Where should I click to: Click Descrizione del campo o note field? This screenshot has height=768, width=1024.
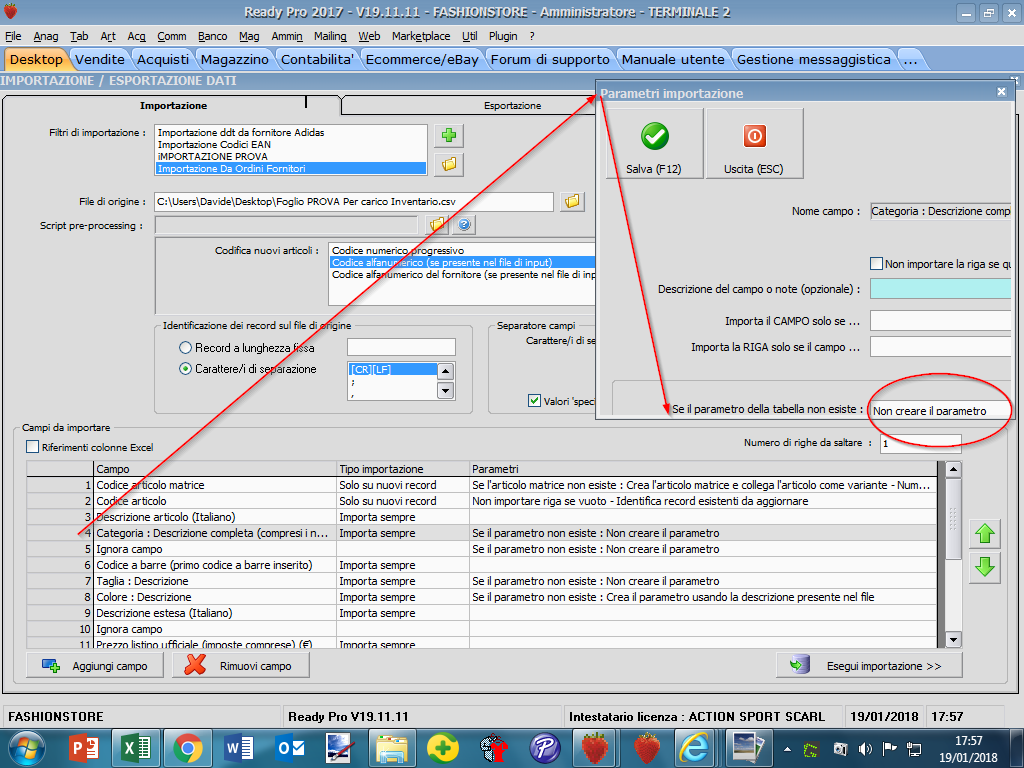pos(940,289)
